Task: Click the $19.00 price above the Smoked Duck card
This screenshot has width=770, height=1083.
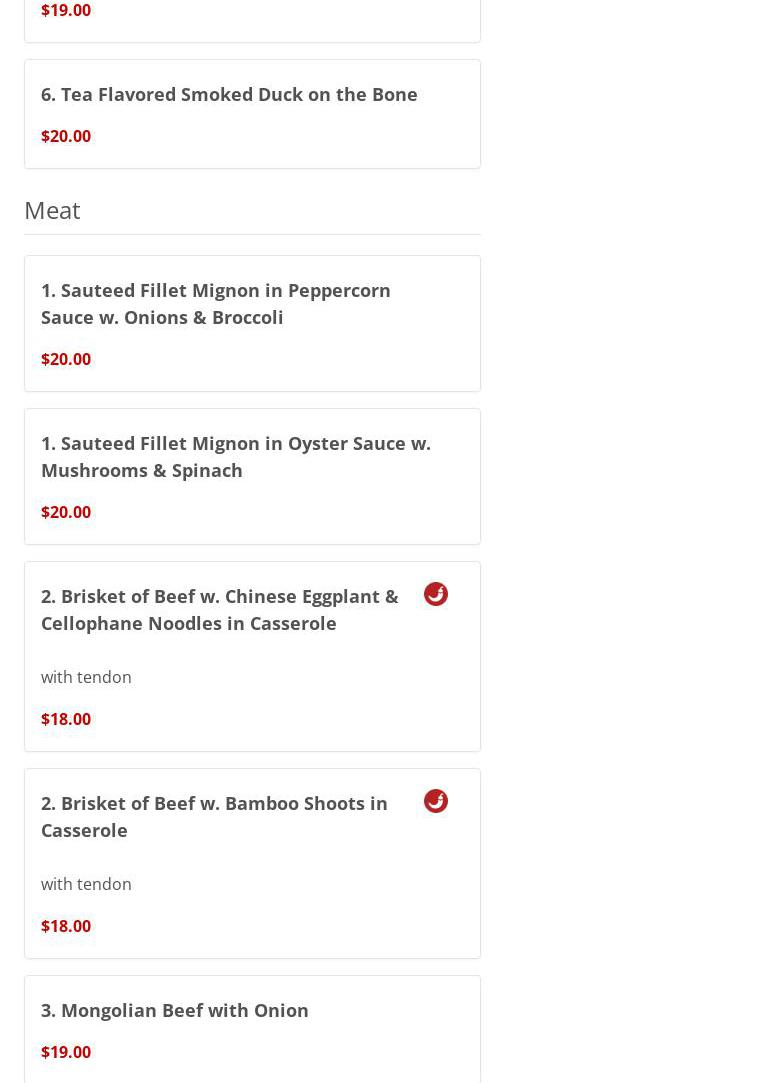Action: 66,10
